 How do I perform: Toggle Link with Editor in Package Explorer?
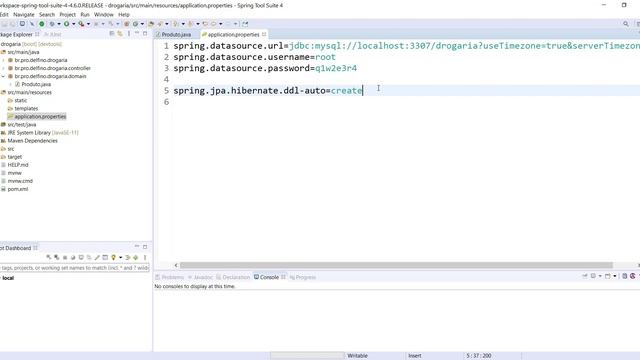[120, 34]
